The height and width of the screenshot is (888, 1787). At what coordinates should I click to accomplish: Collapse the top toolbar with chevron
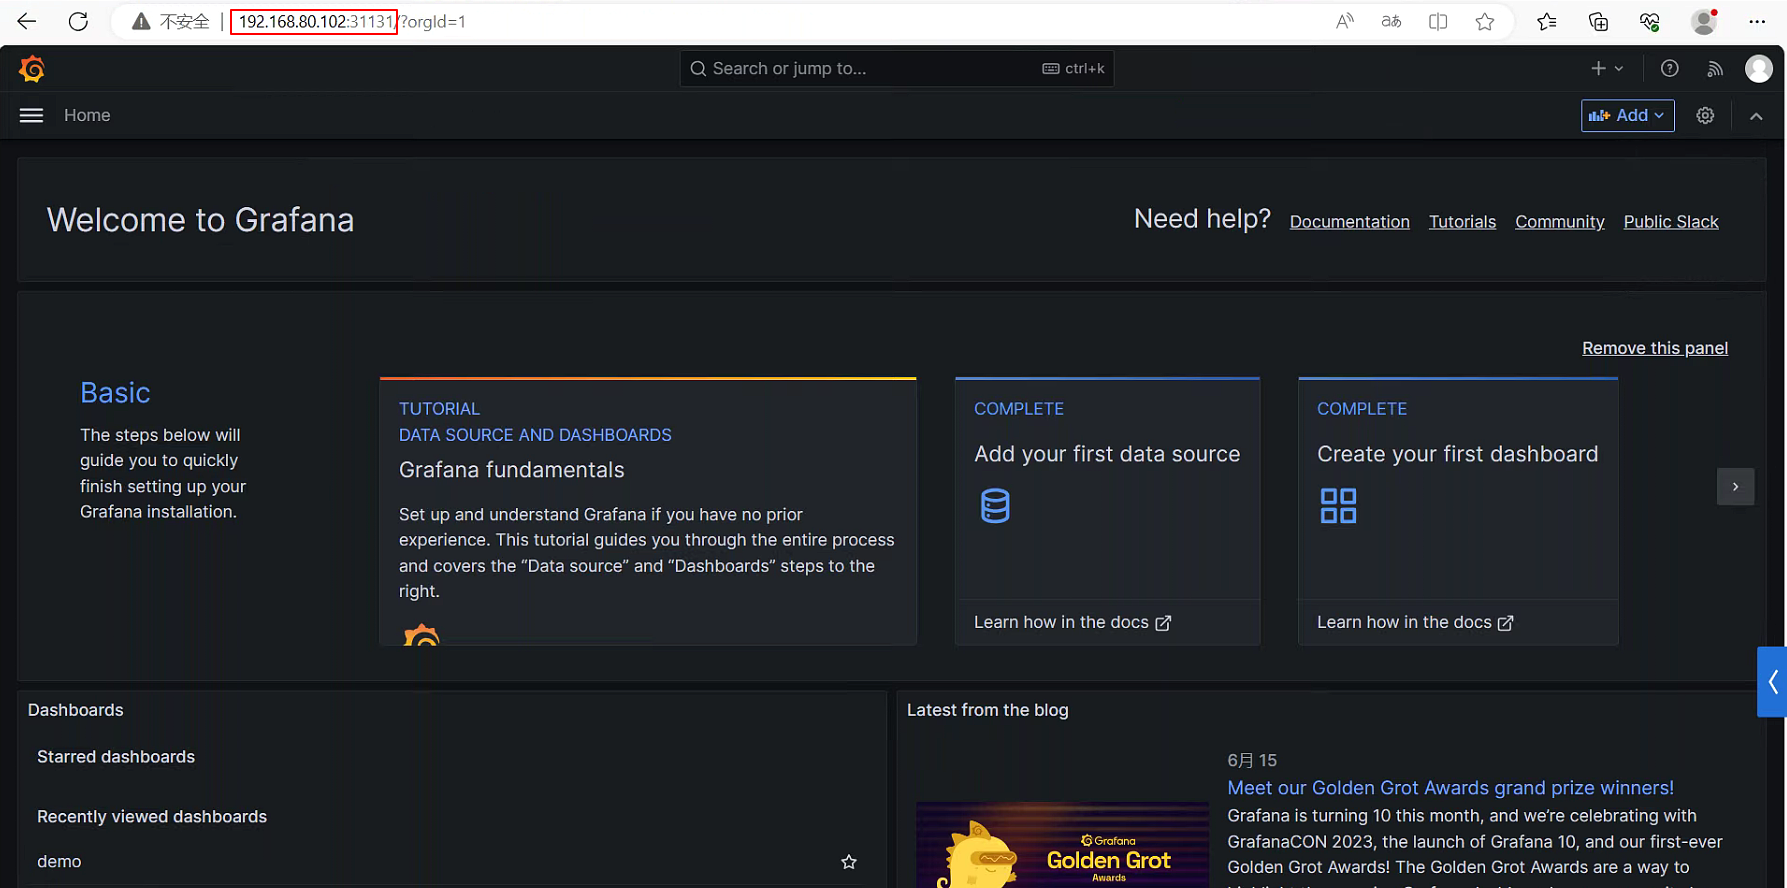pos(1756,116)
